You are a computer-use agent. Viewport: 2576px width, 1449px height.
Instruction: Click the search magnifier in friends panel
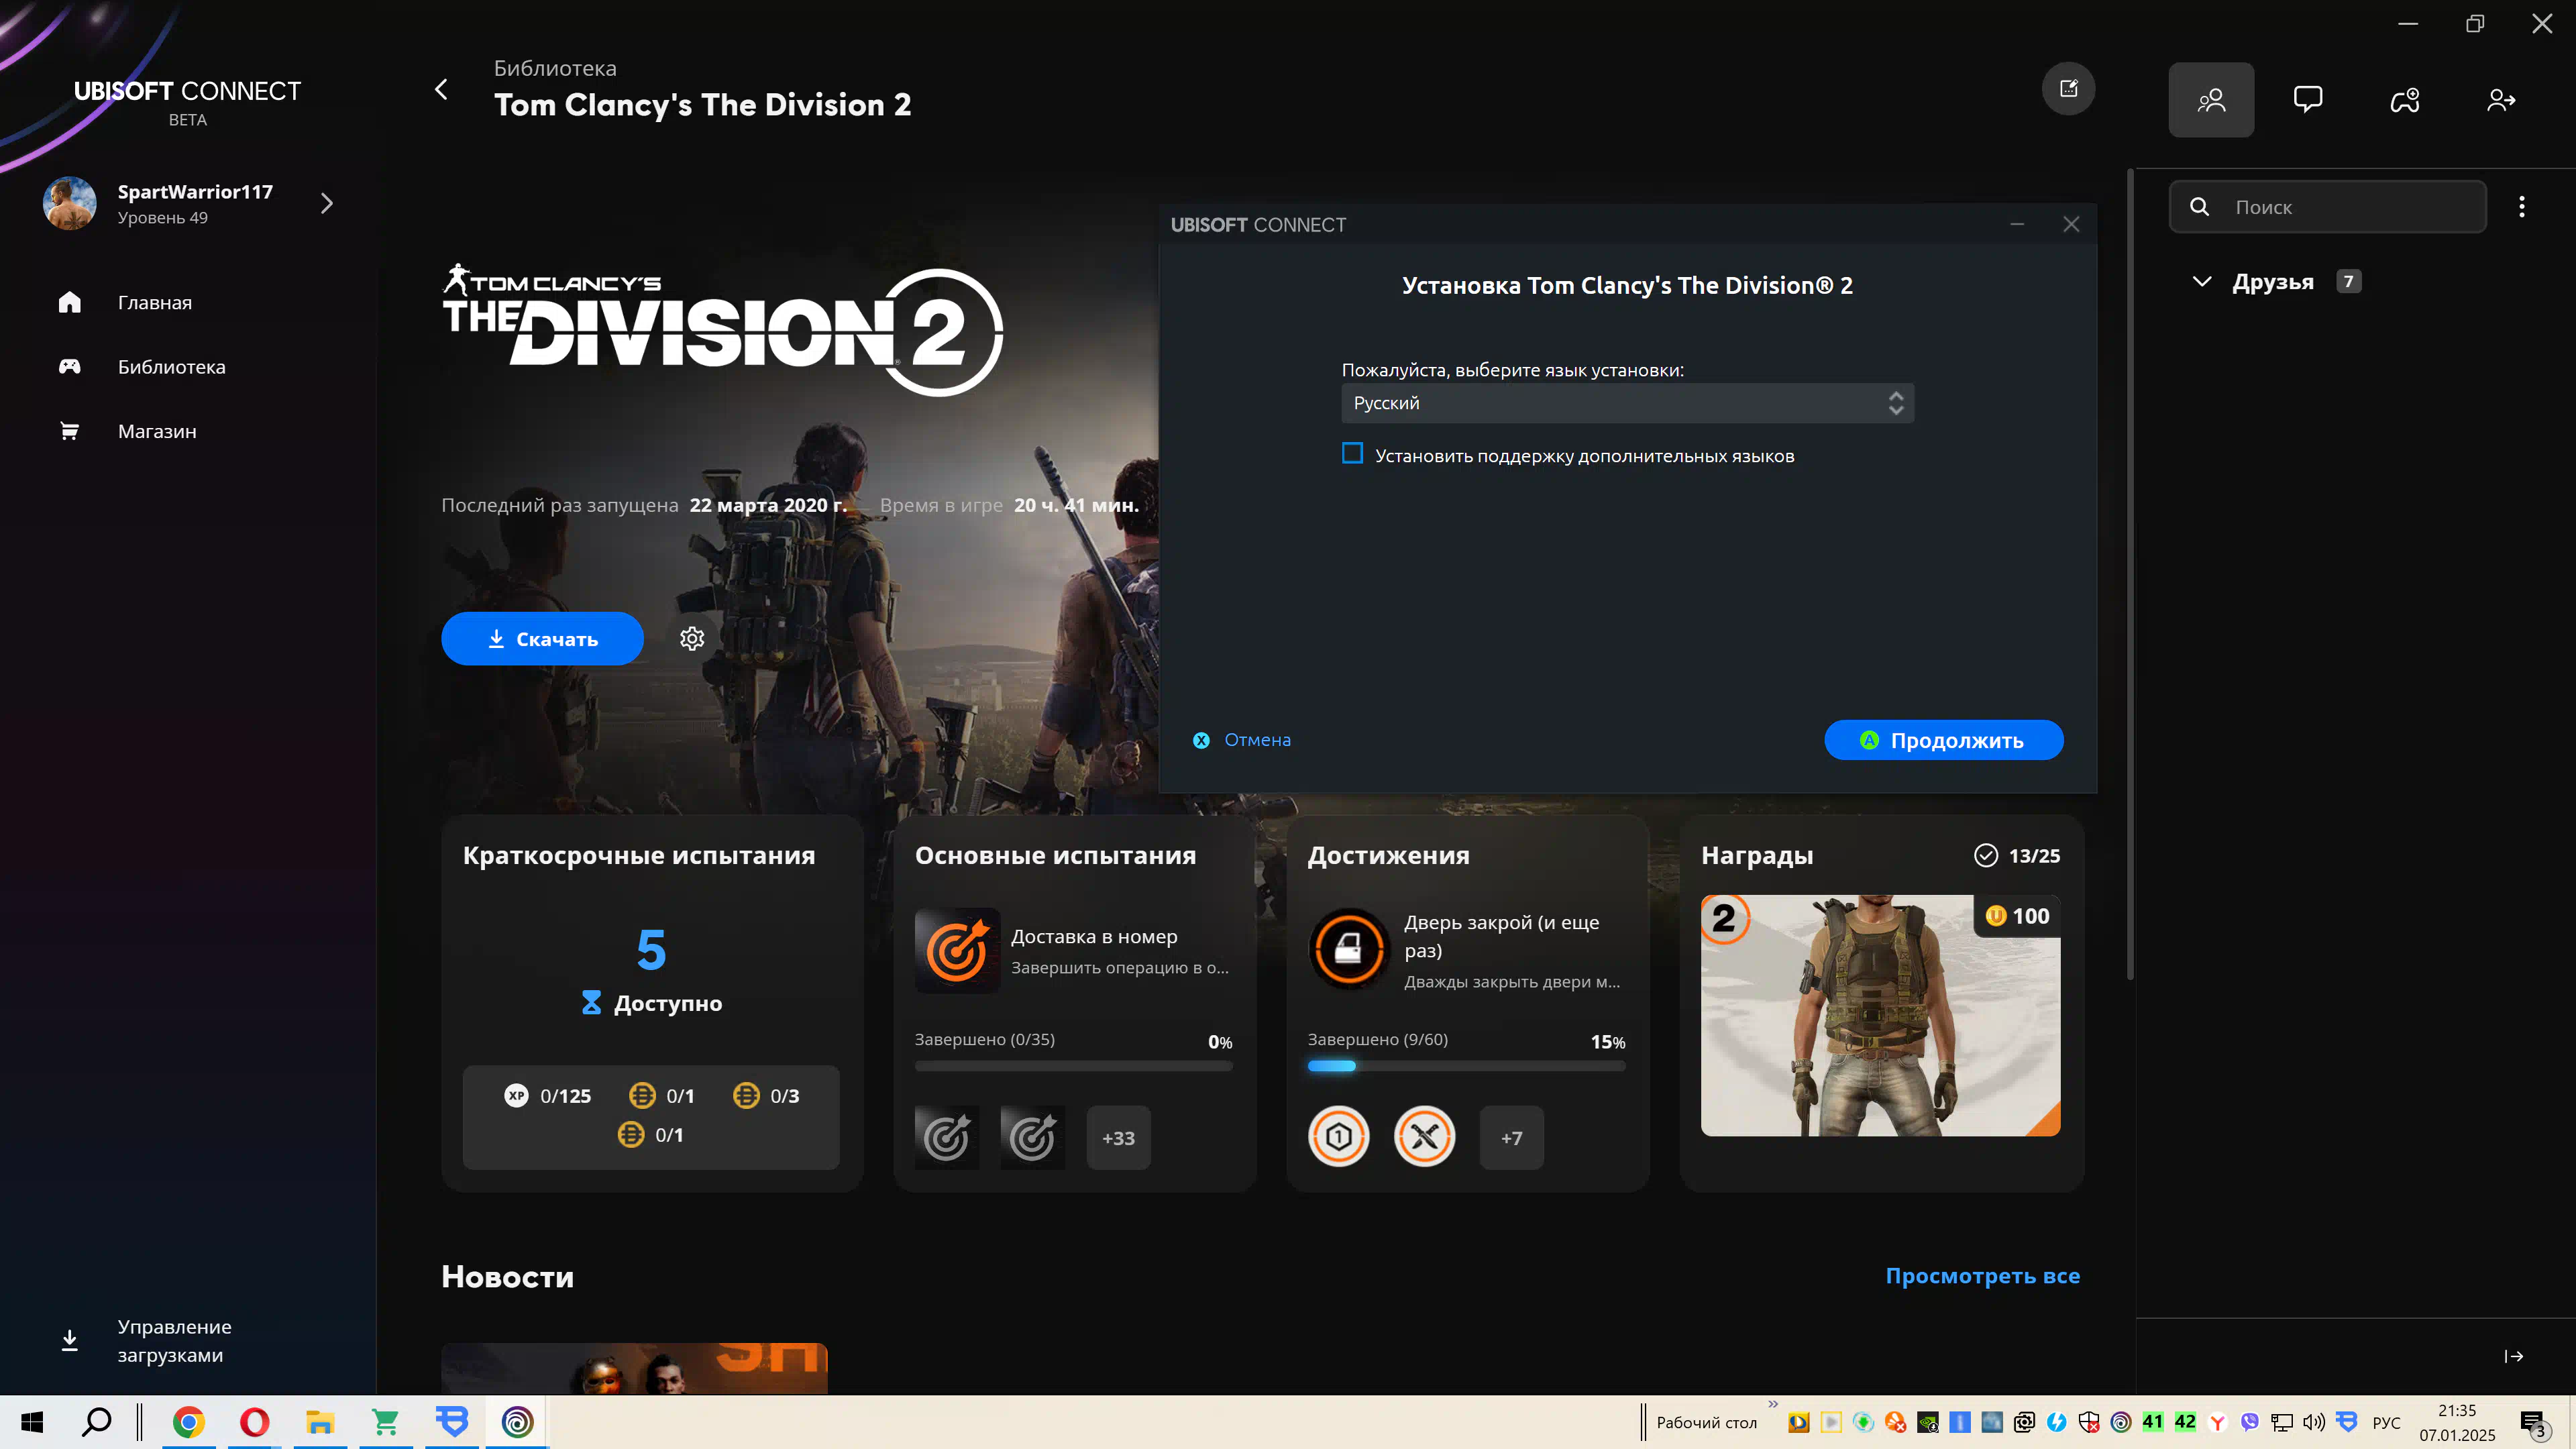[x=2199, y=206]
